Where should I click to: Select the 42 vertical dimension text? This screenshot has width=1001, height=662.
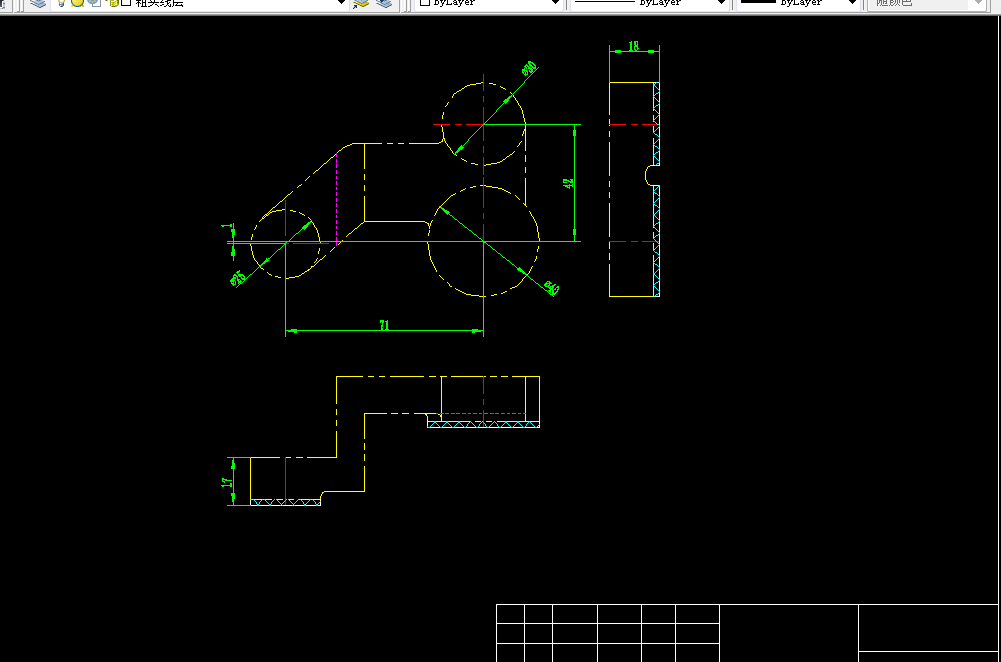(x=568, y=183)
